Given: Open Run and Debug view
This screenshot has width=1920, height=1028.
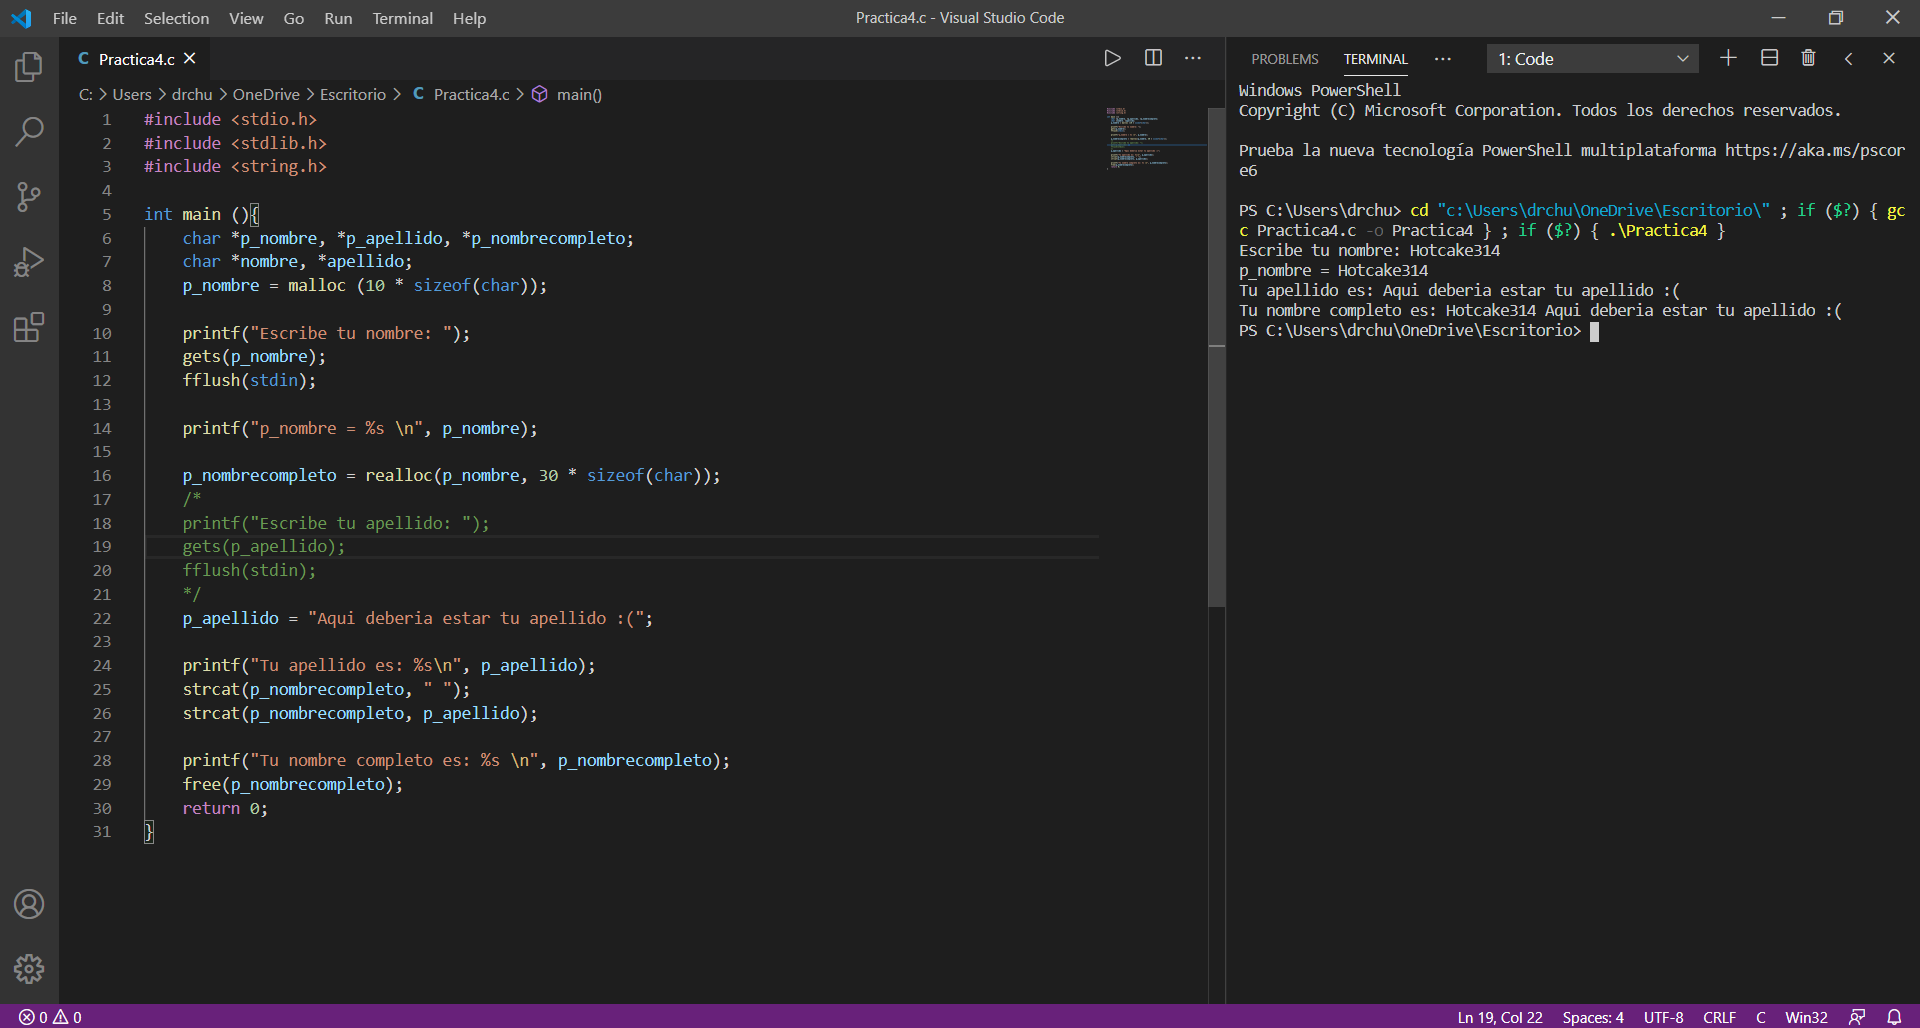Looking at the screenshot, I should click(29, 262).
